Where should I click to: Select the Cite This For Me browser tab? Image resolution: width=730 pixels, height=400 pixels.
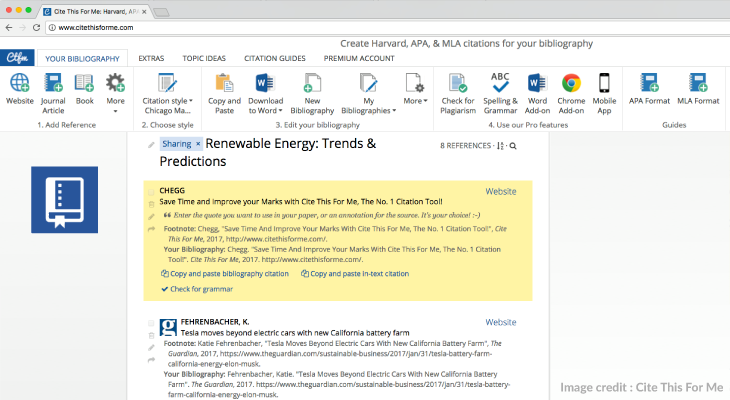click(x=93, y=12)
